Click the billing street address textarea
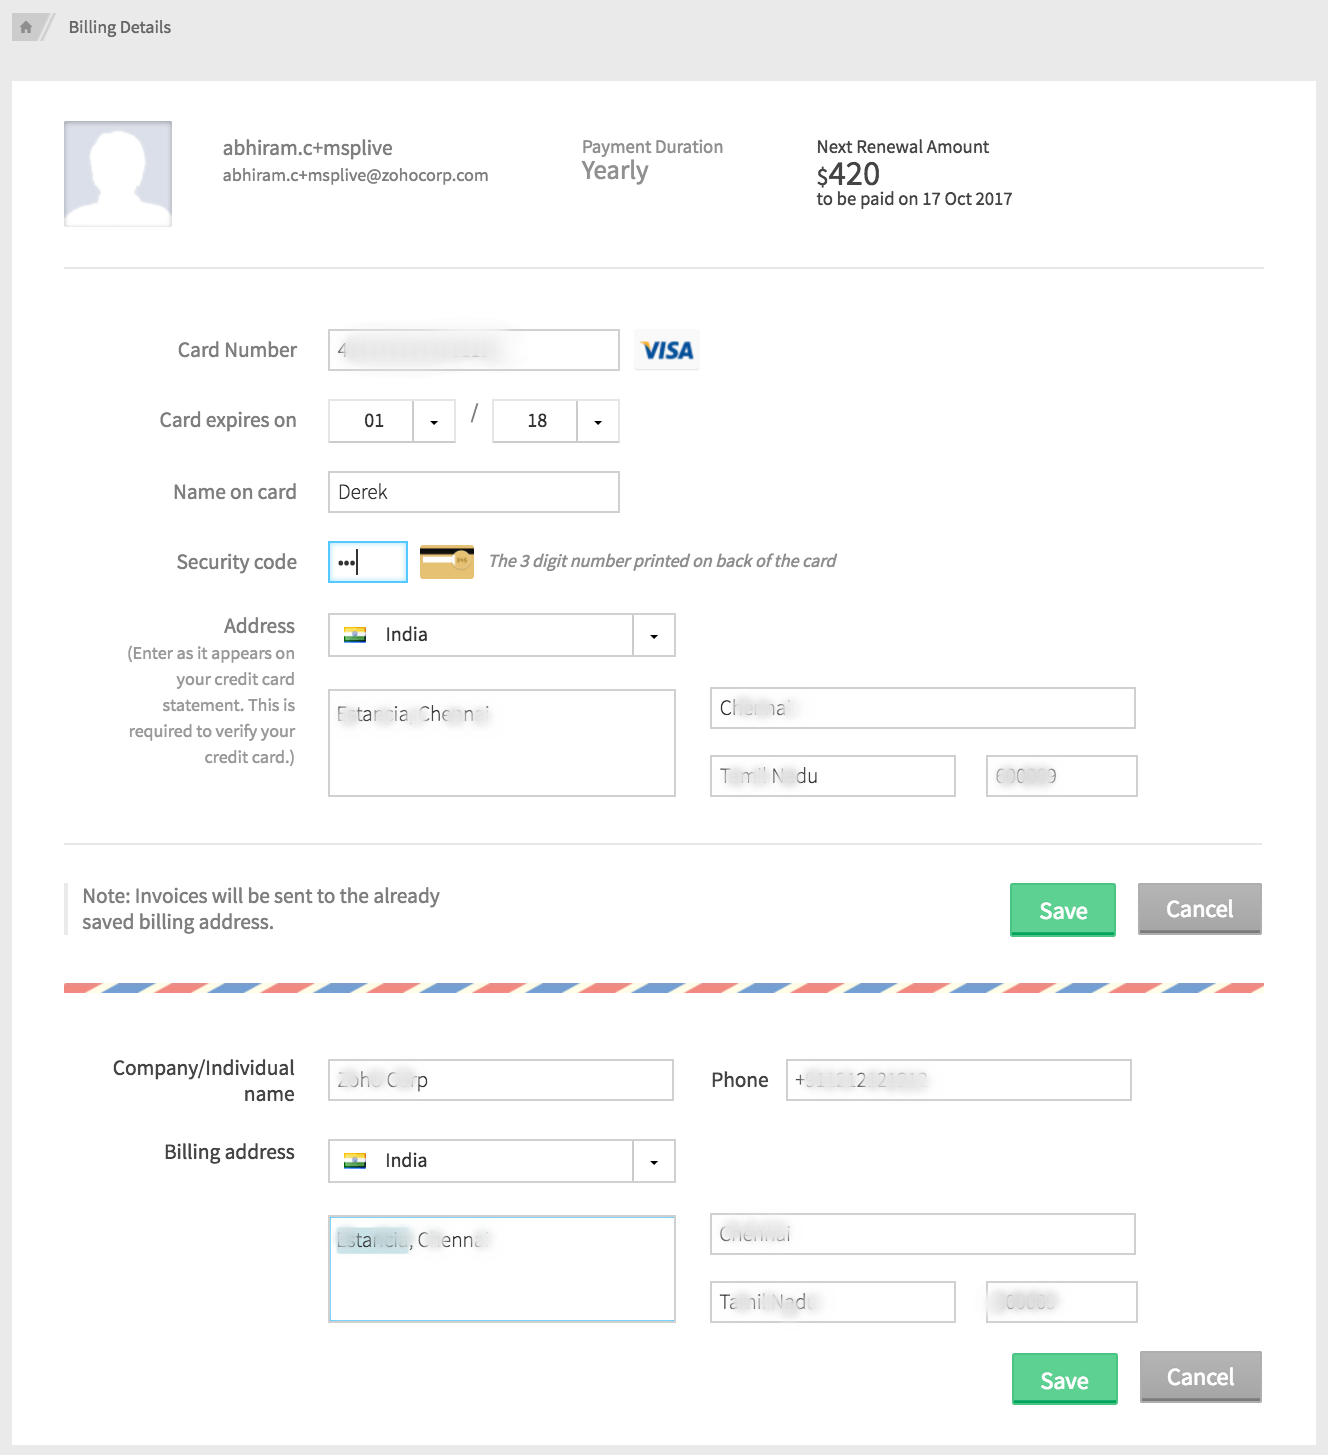 pyautogui.click(x=501, y=1269)
